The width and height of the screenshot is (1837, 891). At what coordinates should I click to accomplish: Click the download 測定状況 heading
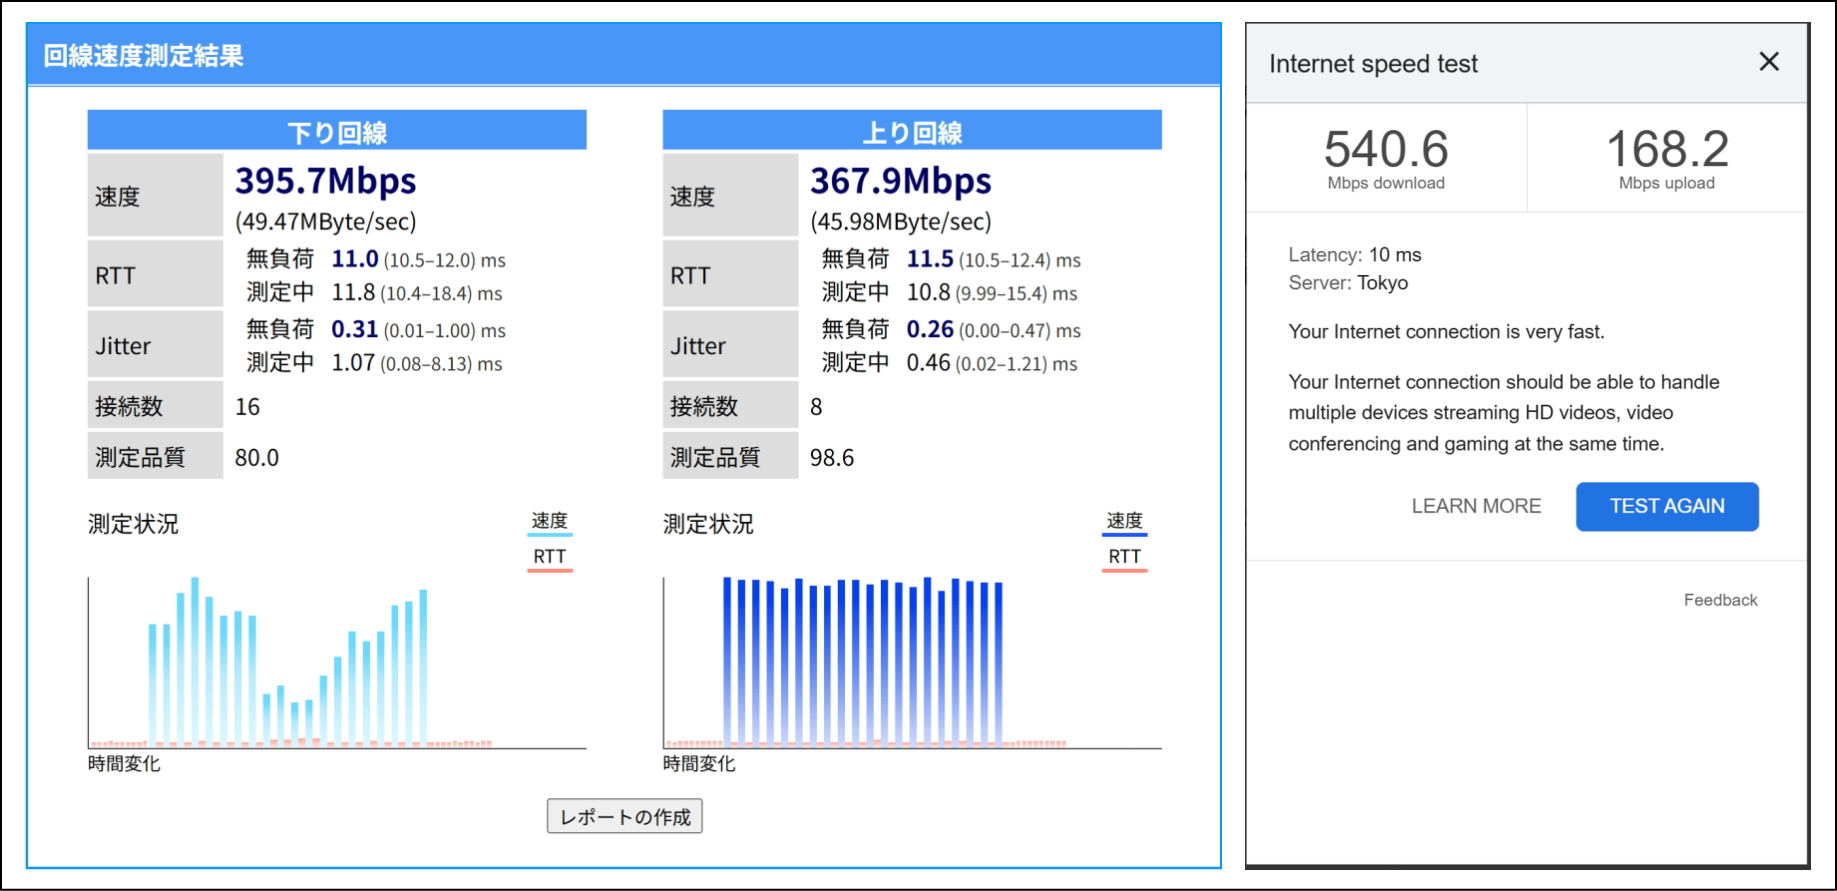pyautogui.click(x=133, y=524)
